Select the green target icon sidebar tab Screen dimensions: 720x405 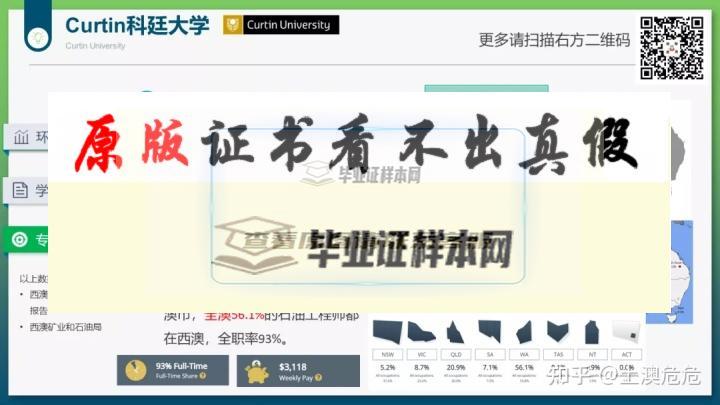[x=27, y=239]
